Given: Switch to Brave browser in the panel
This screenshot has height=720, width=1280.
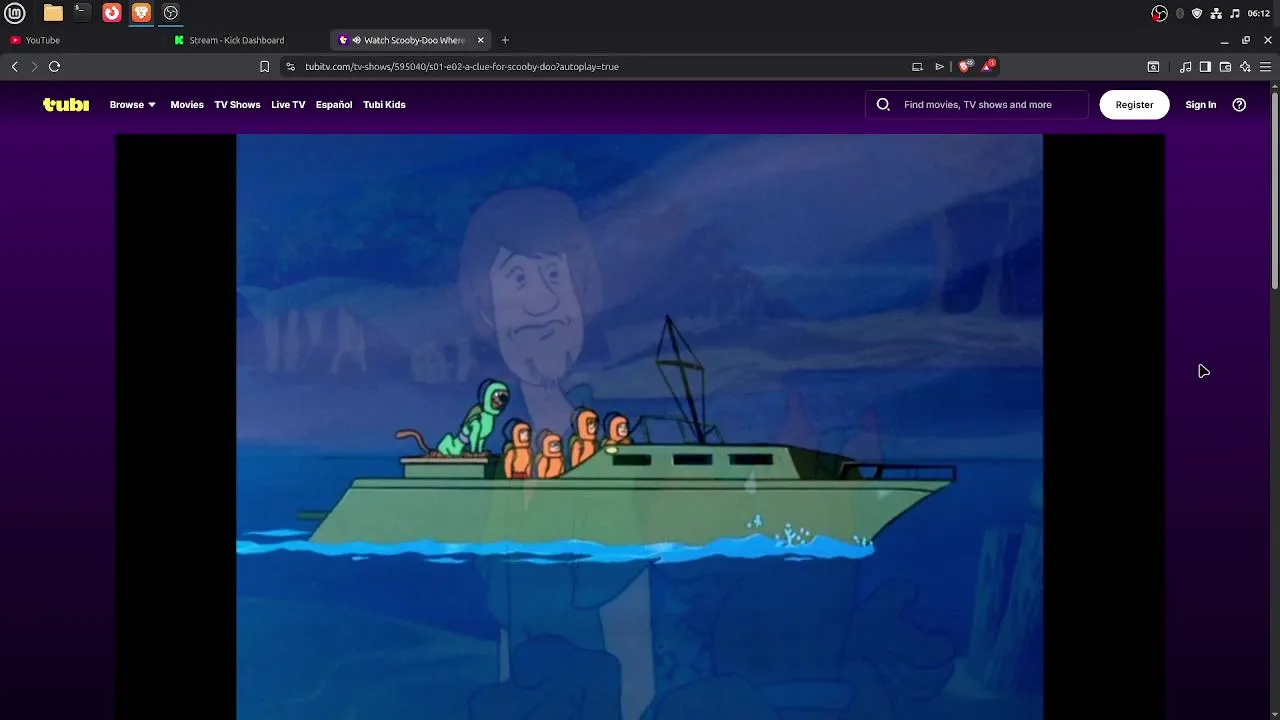Looking at the screenshot, I should (x=141, y=13).
